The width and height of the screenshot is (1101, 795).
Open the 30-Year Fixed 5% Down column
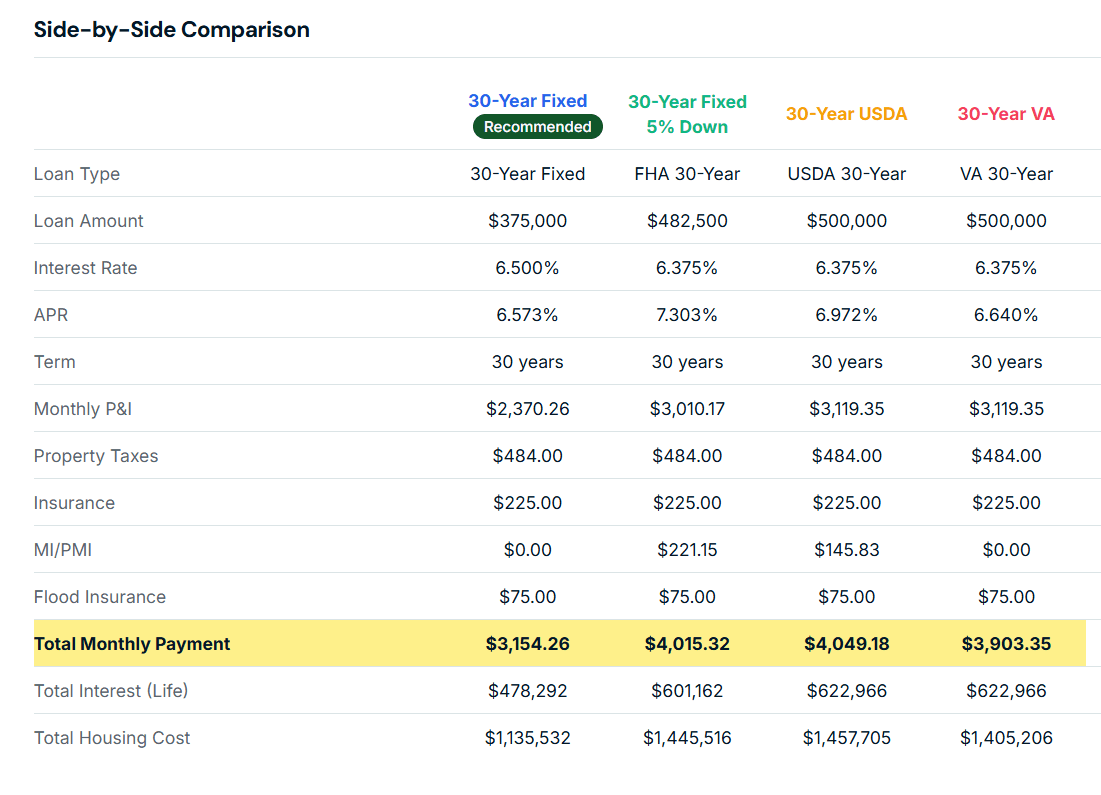click(x=687, y=113)
